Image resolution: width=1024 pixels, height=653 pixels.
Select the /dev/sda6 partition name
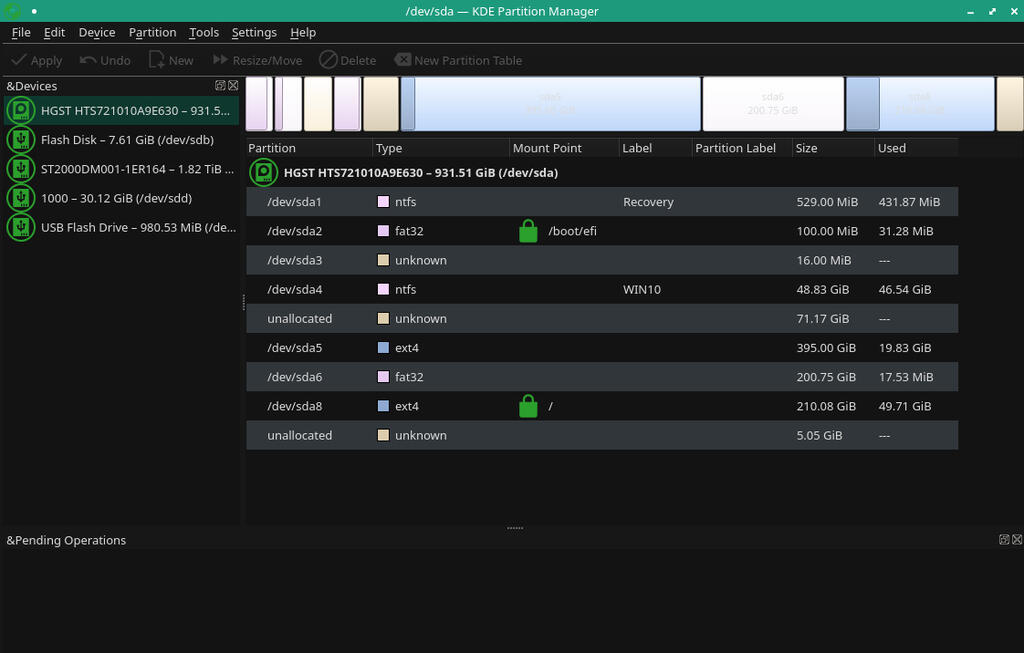click(295, 377)
